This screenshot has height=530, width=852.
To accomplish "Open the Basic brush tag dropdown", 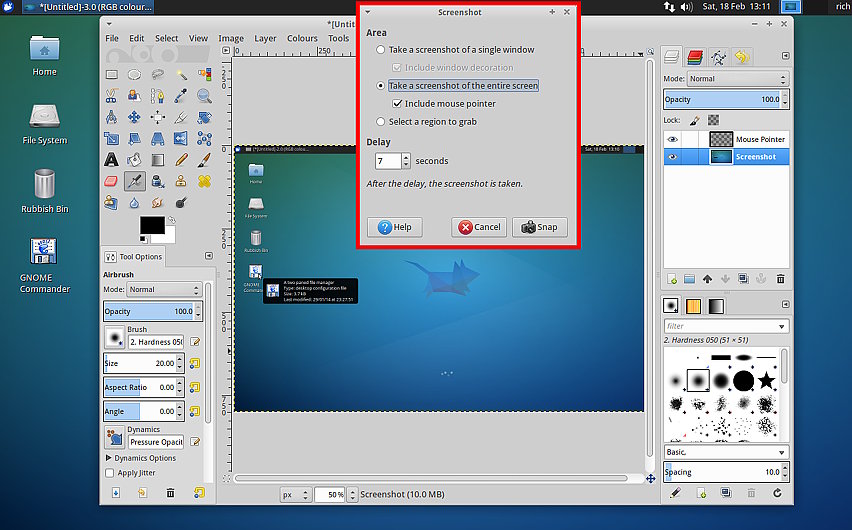I will pos(726,452).
